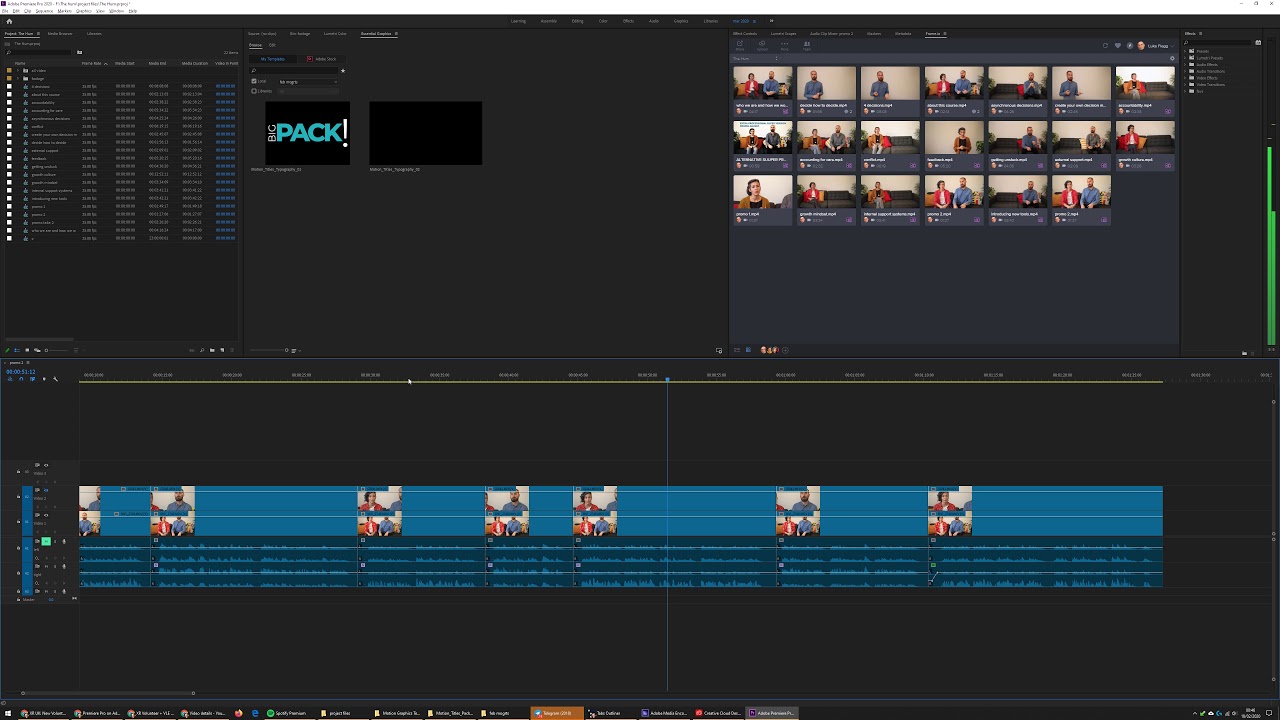The width and height of the screenshot is (1280, 720).
Task: Toggle favorites star in Essential Graphics search
Action: coord(343,71)
